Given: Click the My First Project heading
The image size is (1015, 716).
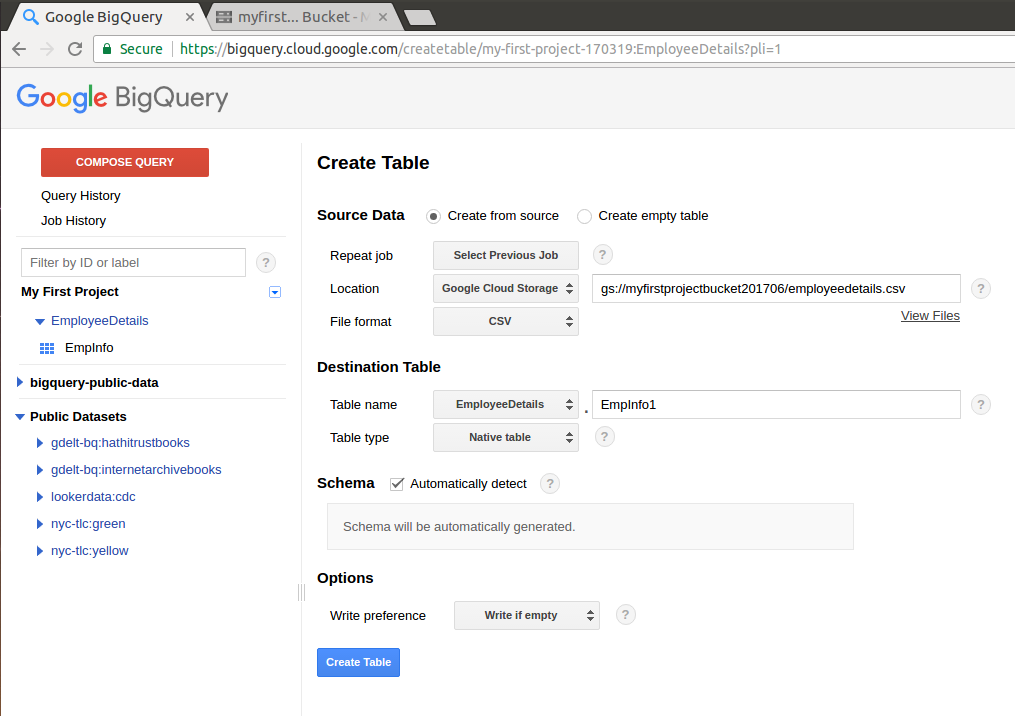Looking at the screenshot, I should click(x=70, y=292).
